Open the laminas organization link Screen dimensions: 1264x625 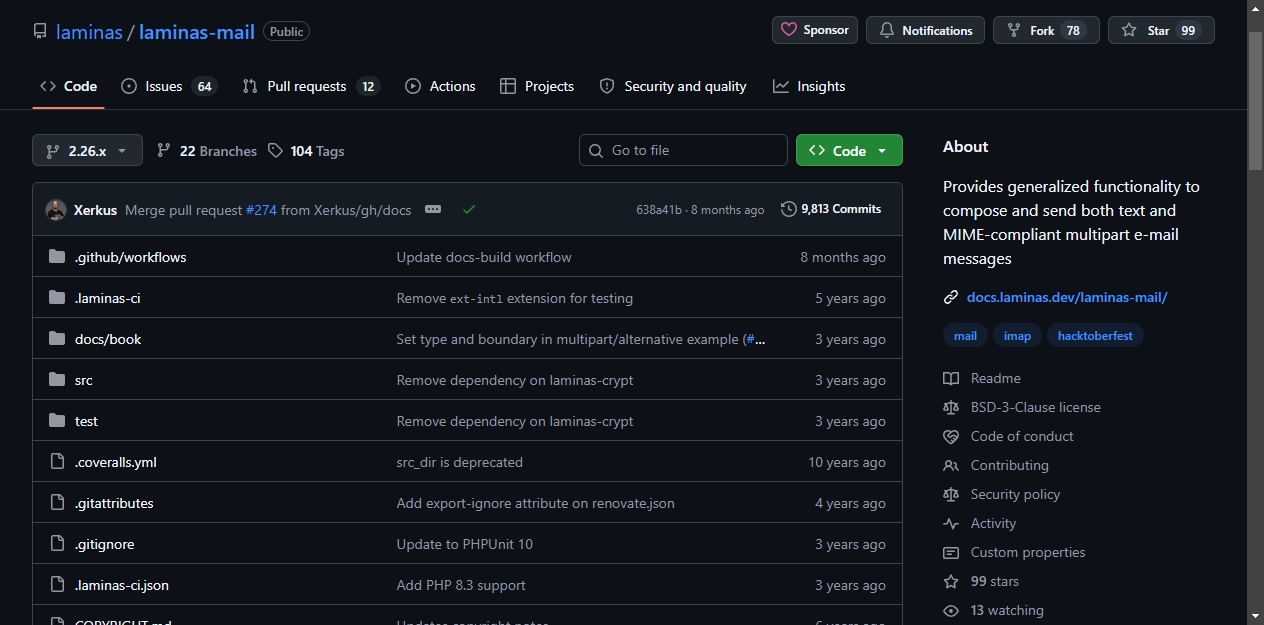(x=89, y=32)
